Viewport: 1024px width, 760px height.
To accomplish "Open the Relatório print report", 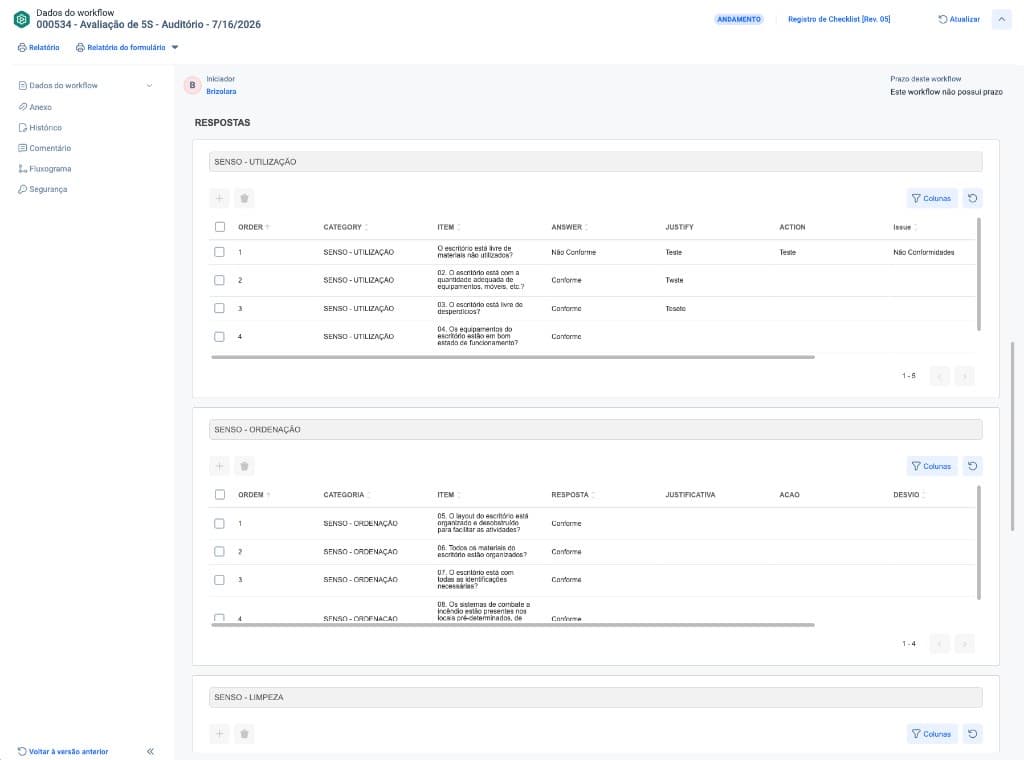I will coord(39,48).
